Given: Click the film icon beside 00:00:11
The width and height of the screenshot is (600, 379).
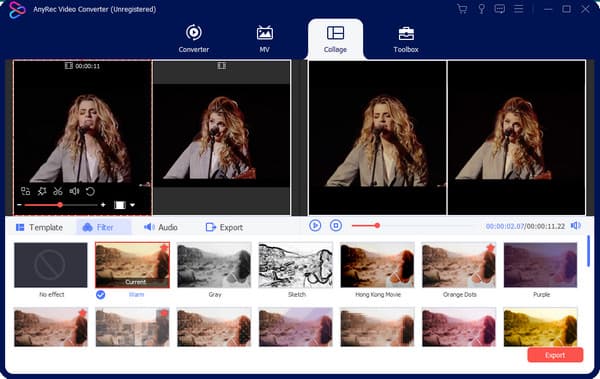Looking at the screenshot, I should tap(68, 66).
